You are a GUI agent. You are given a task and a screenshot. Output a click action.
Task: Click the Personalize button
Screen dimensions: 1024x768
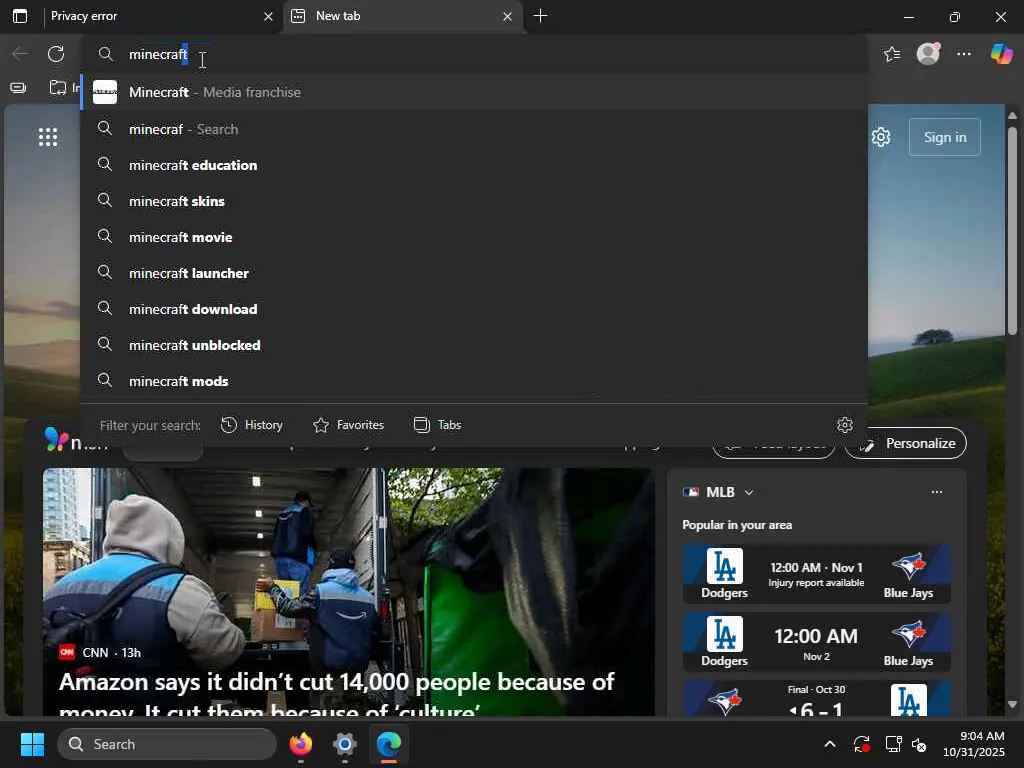[x=905, y=443]
